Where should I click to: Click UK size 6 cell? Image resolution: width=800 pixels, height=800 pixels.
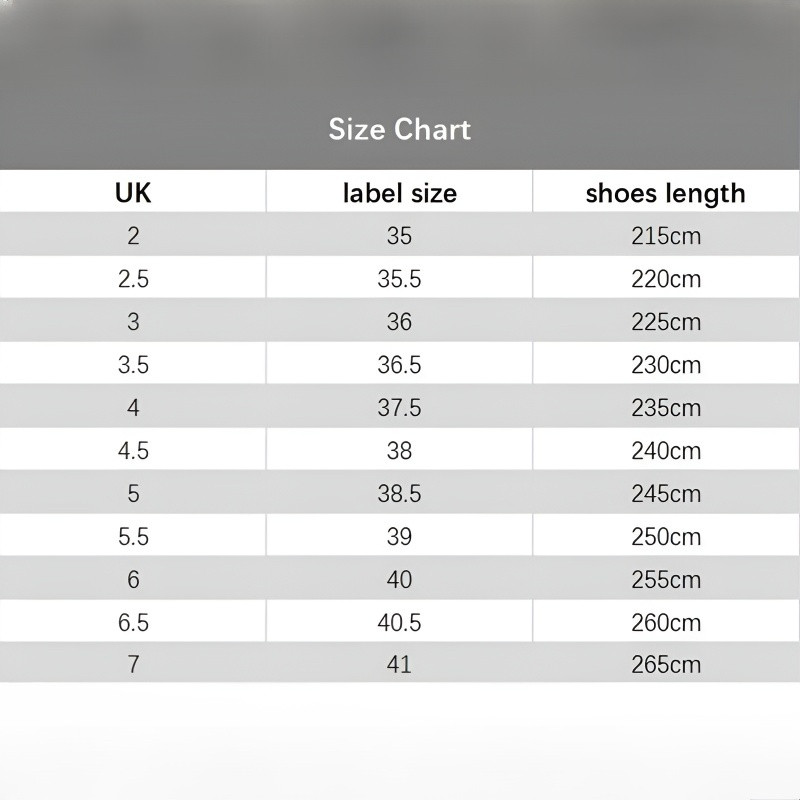133,580
